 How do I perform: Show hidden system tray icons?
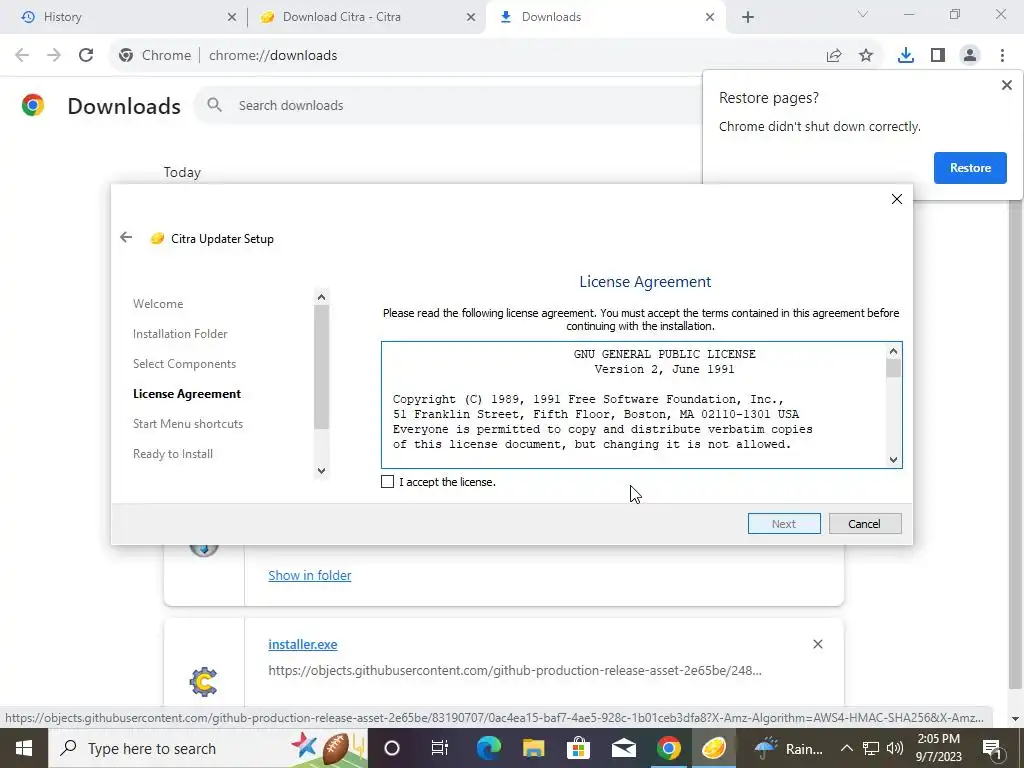tap(846, 748)
